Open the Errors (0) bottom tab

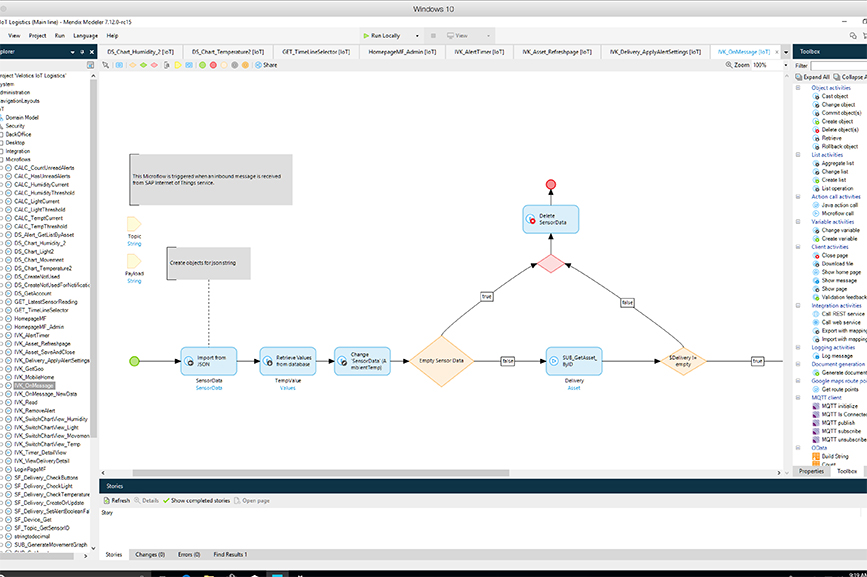click(189, 554)
